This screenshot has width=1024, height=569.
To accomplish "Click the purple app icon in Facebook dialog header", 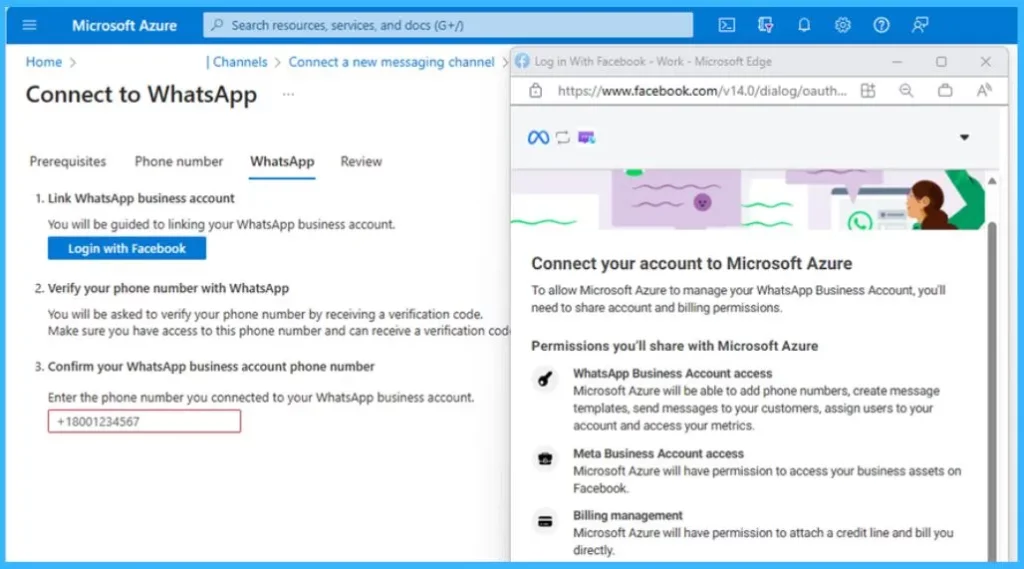I will (586, 137).
